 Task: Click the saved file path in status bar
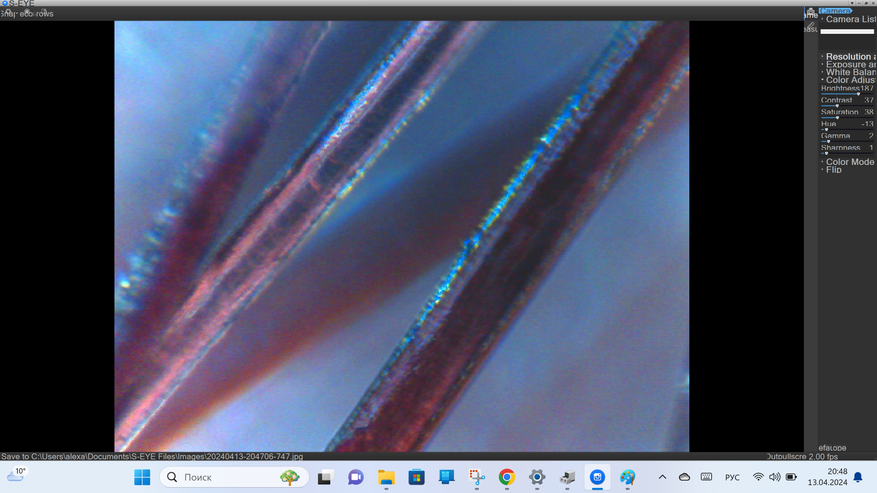tap(152, 457)
